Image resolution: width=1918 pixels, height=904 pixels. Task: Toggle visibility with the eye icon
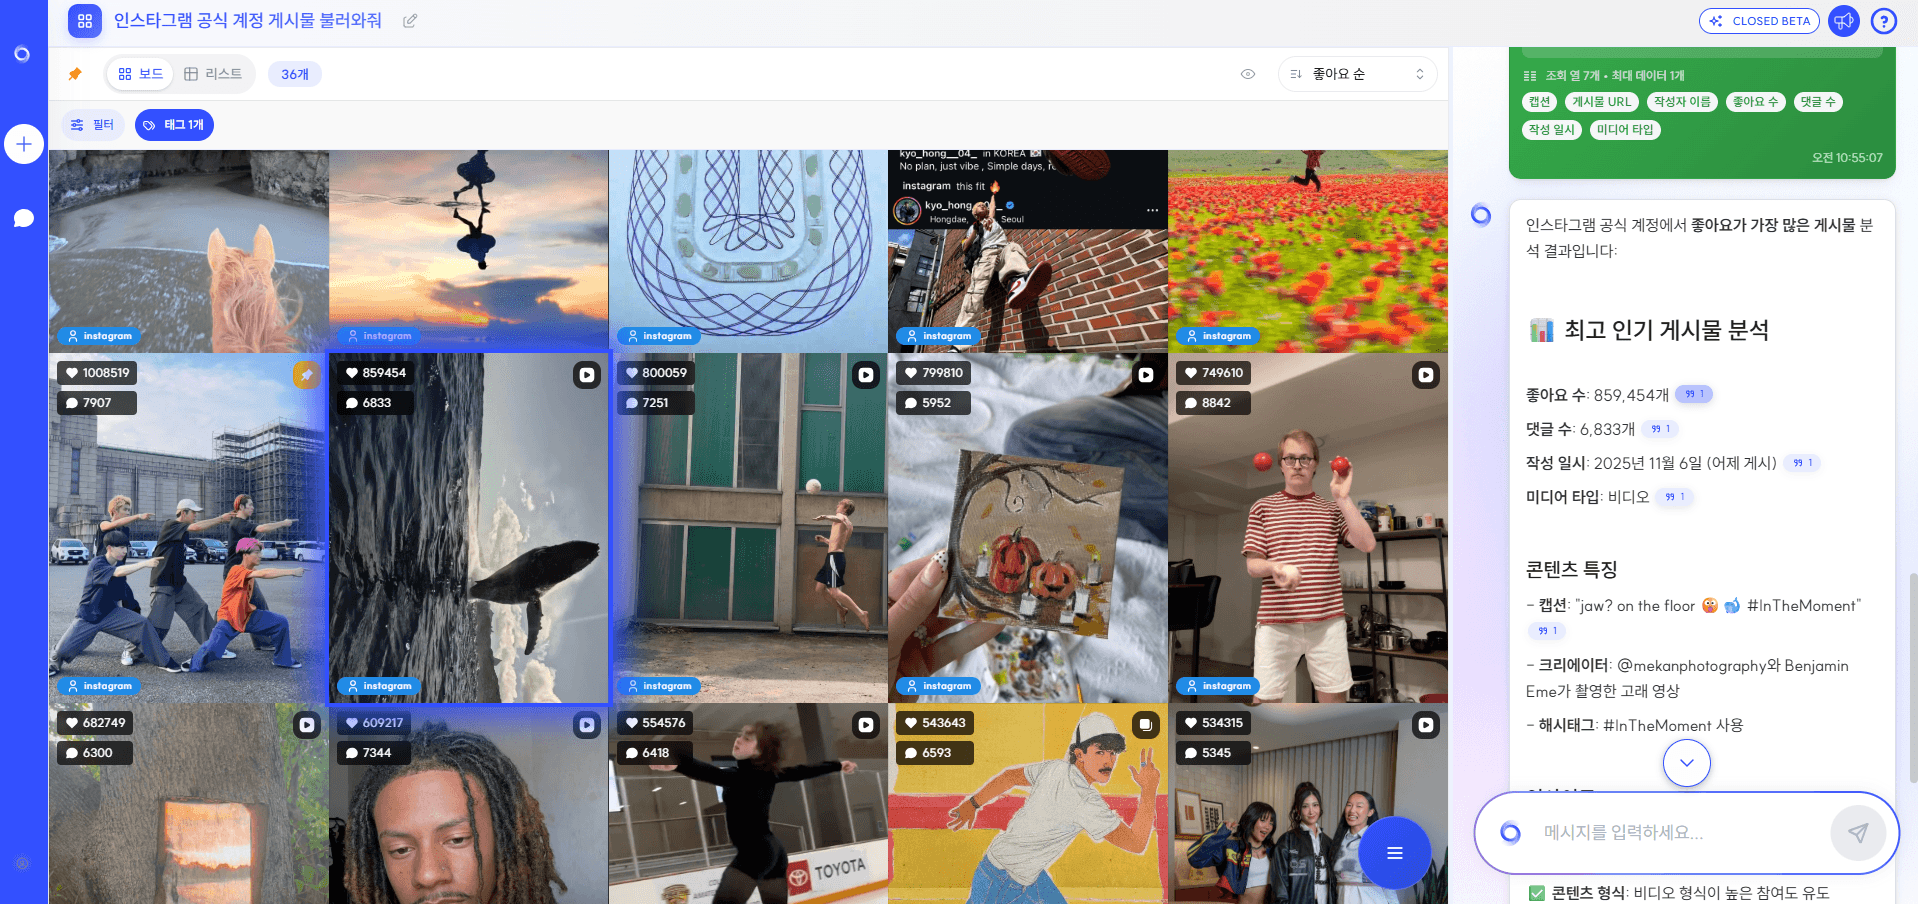pos(1248,74)
